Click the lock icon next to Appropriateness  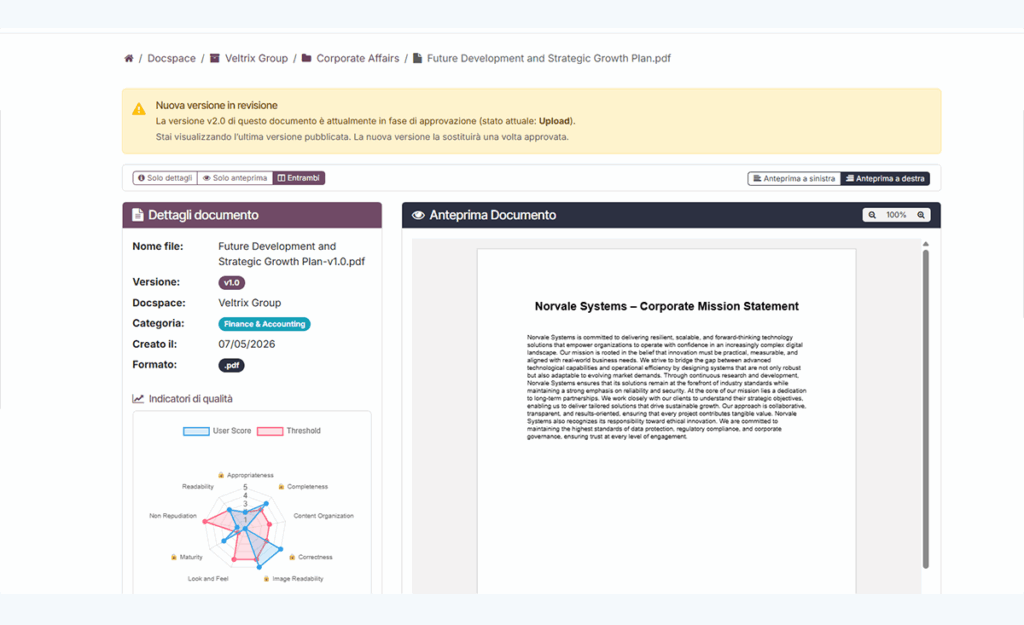pos(221,475)
